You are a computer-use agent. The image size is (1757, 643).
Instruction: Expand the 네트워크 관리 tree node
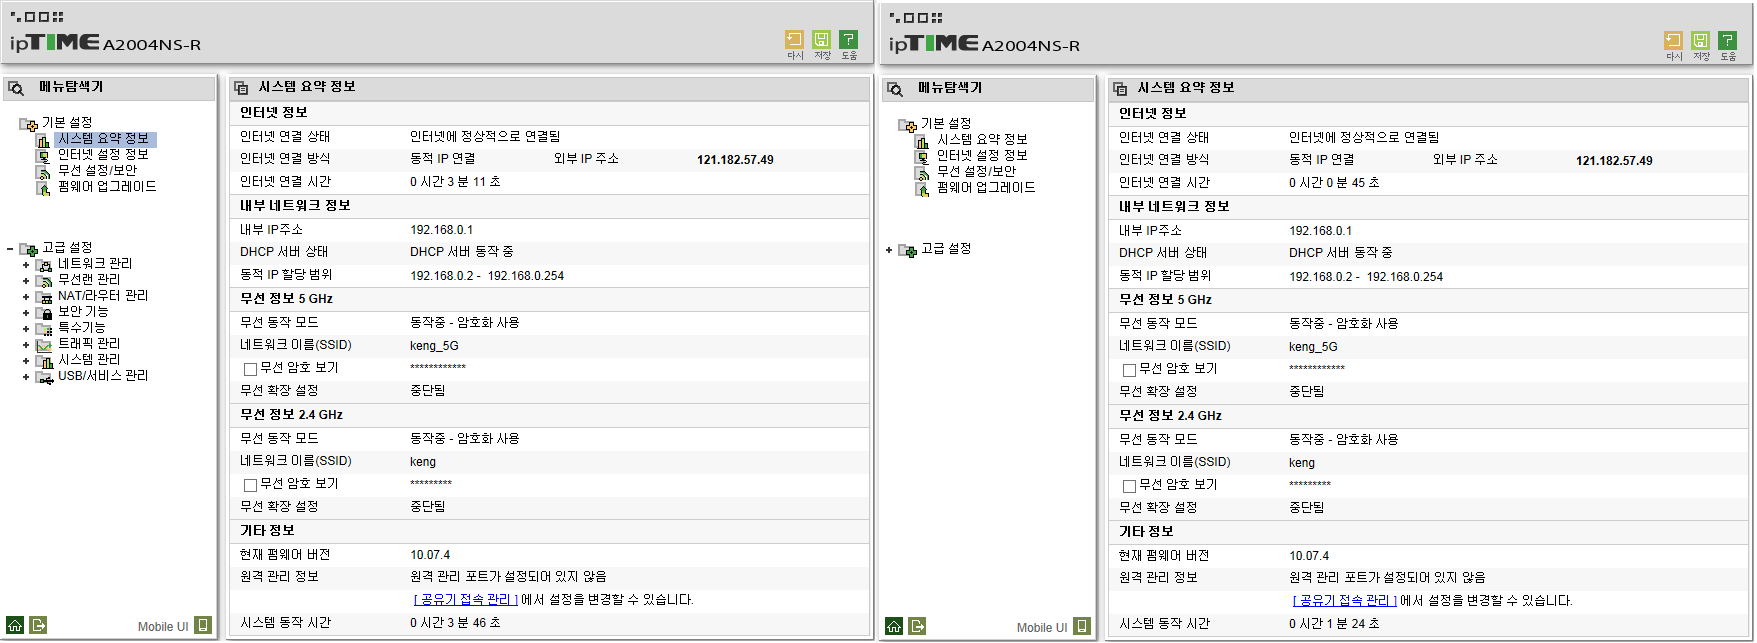[26, 265]
